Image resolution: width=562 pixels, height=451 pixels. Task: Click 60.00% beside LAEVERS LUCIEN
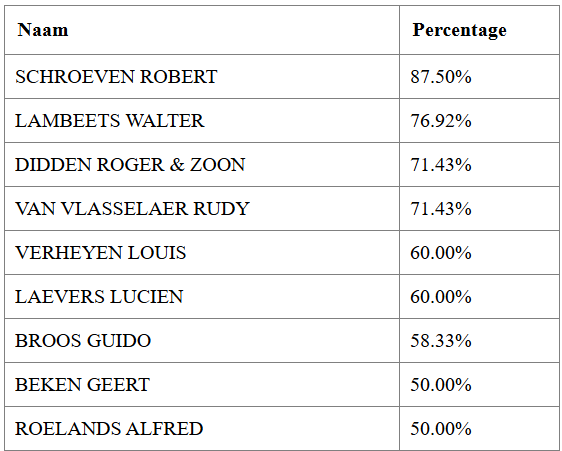click(x=441, y=296)
